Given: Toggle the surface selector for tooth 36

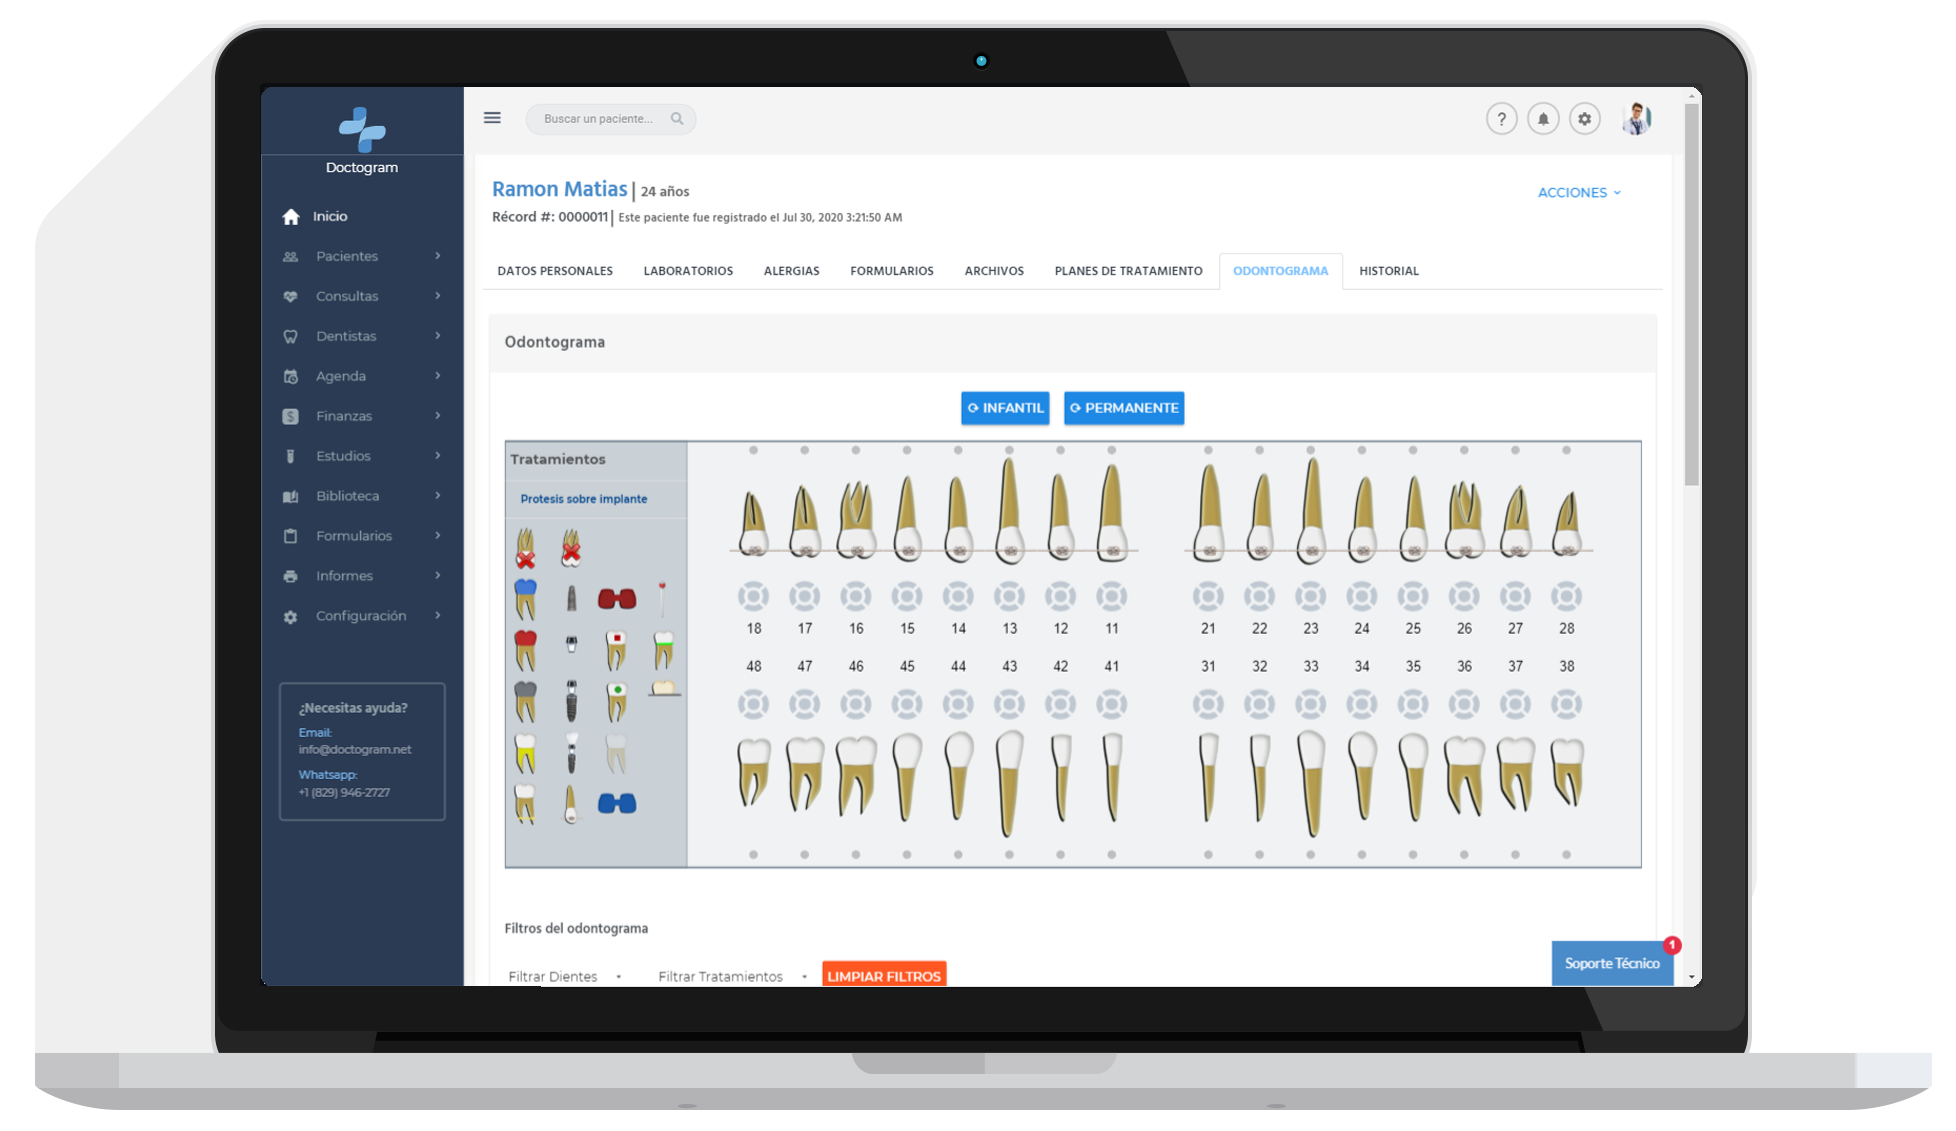Looking at the screenshot, I should tap(1464, 705).
